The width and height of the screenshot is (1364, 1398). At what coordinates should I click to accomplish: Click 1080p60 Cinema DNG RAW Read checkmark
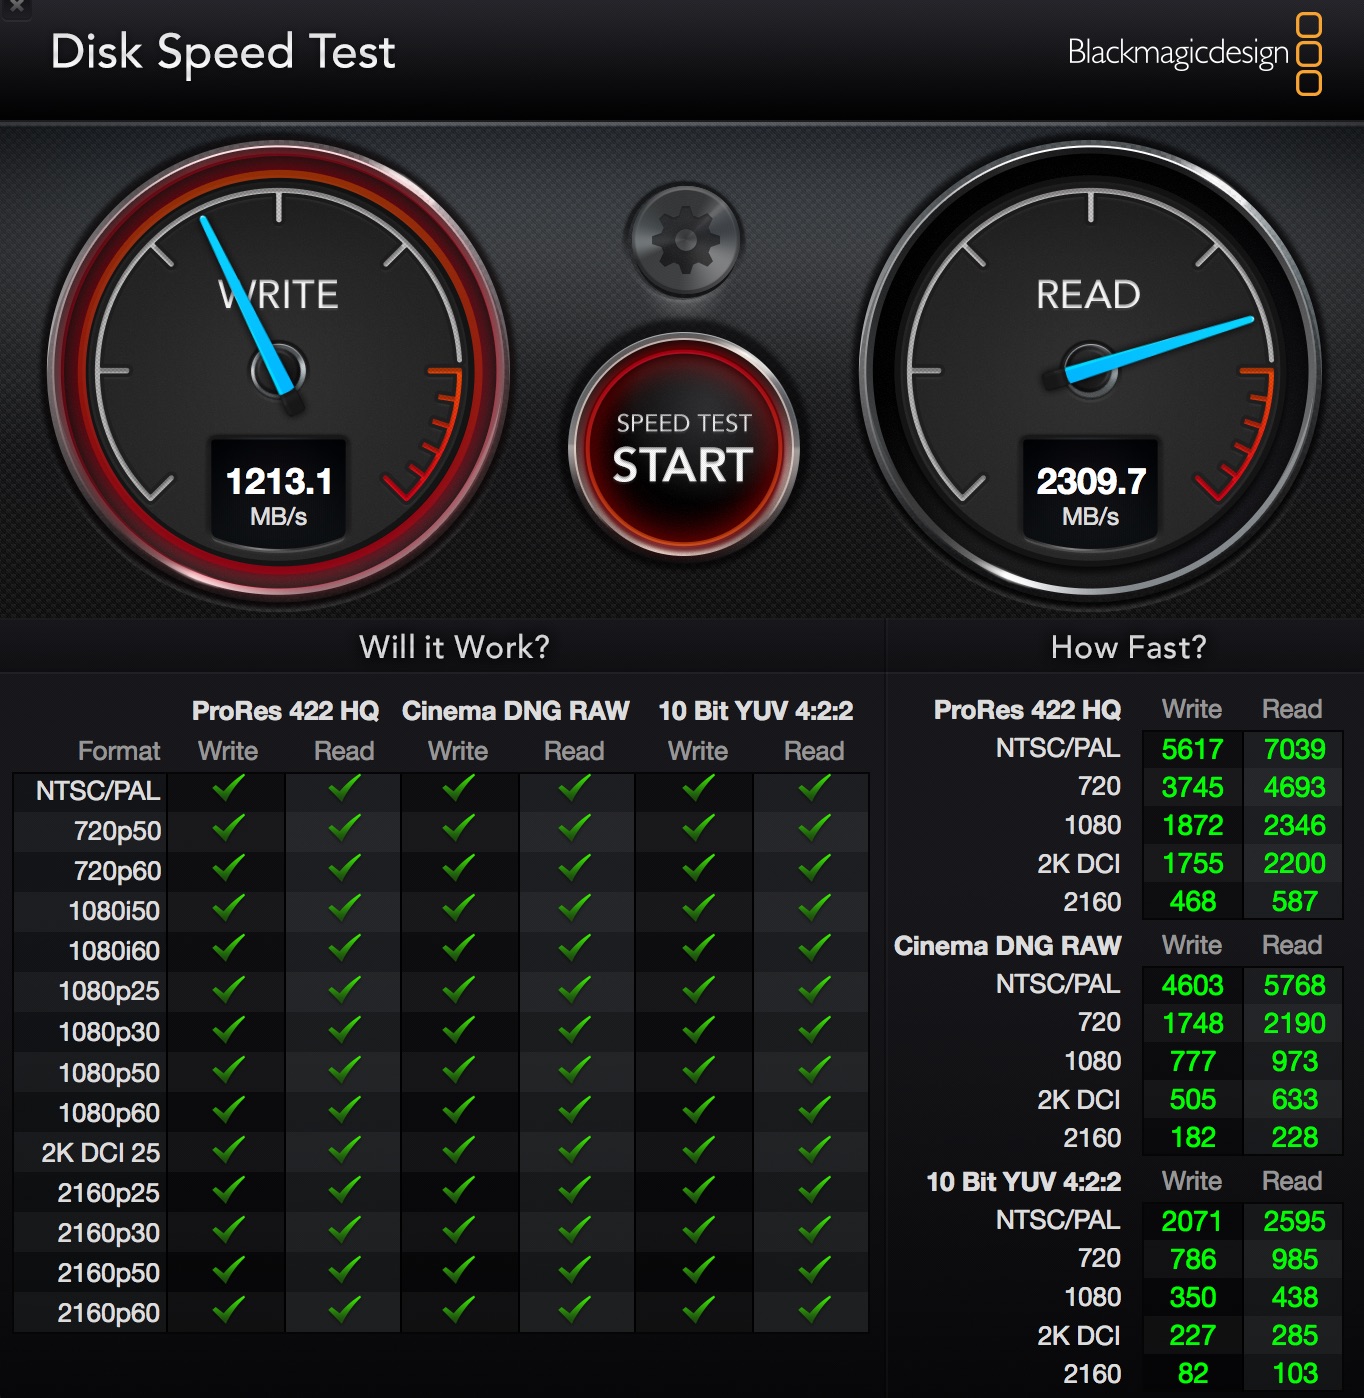tap(574, 1110)
